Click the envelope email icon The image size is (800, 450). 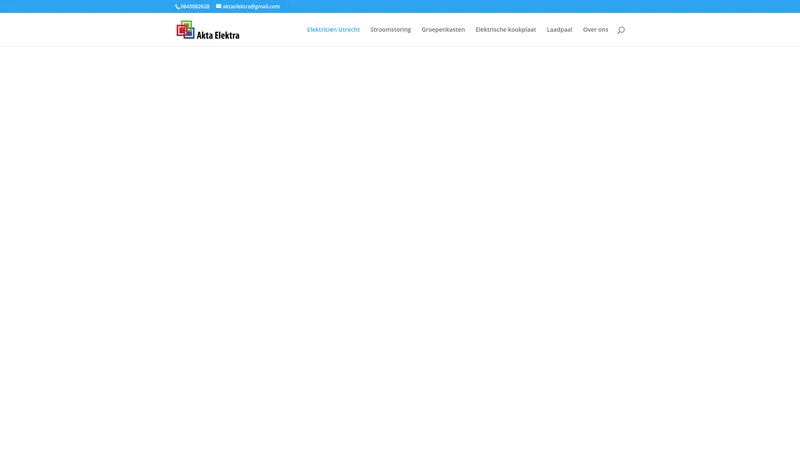218,6
